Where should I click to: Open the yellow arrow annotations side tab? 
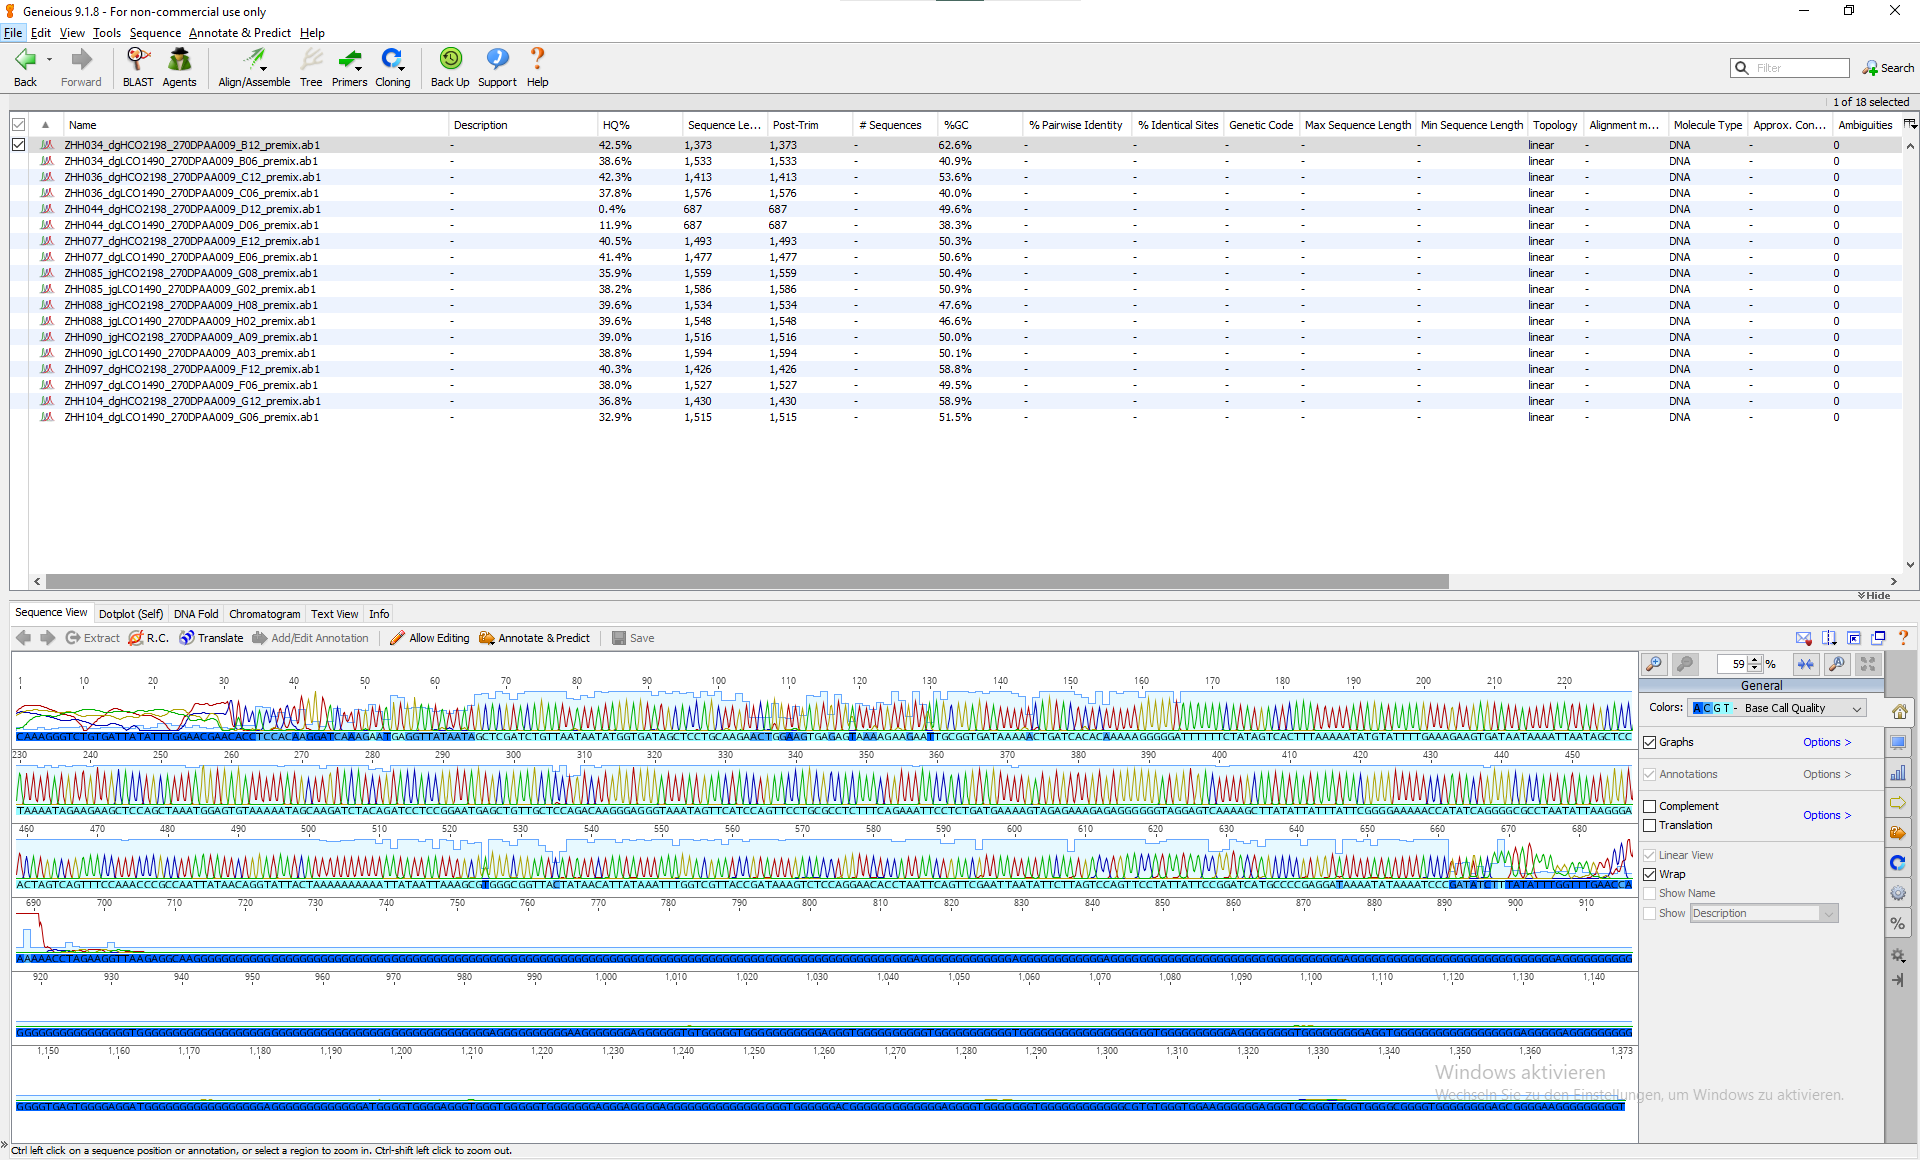point(1898,803)
